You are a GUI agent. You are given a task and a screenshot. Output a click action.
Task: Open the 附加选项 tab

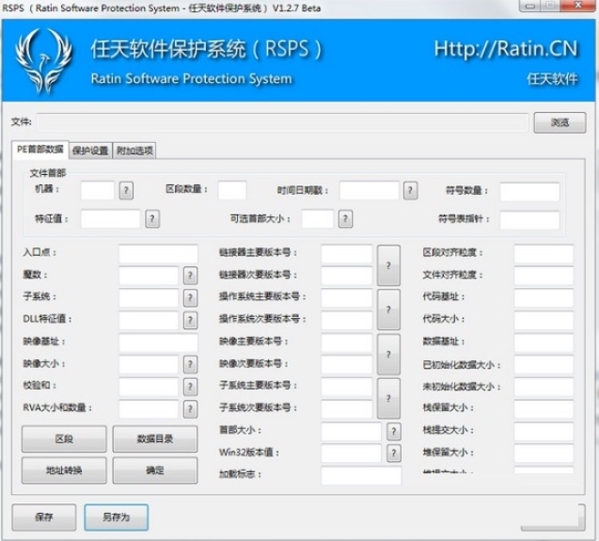(134, 151)
